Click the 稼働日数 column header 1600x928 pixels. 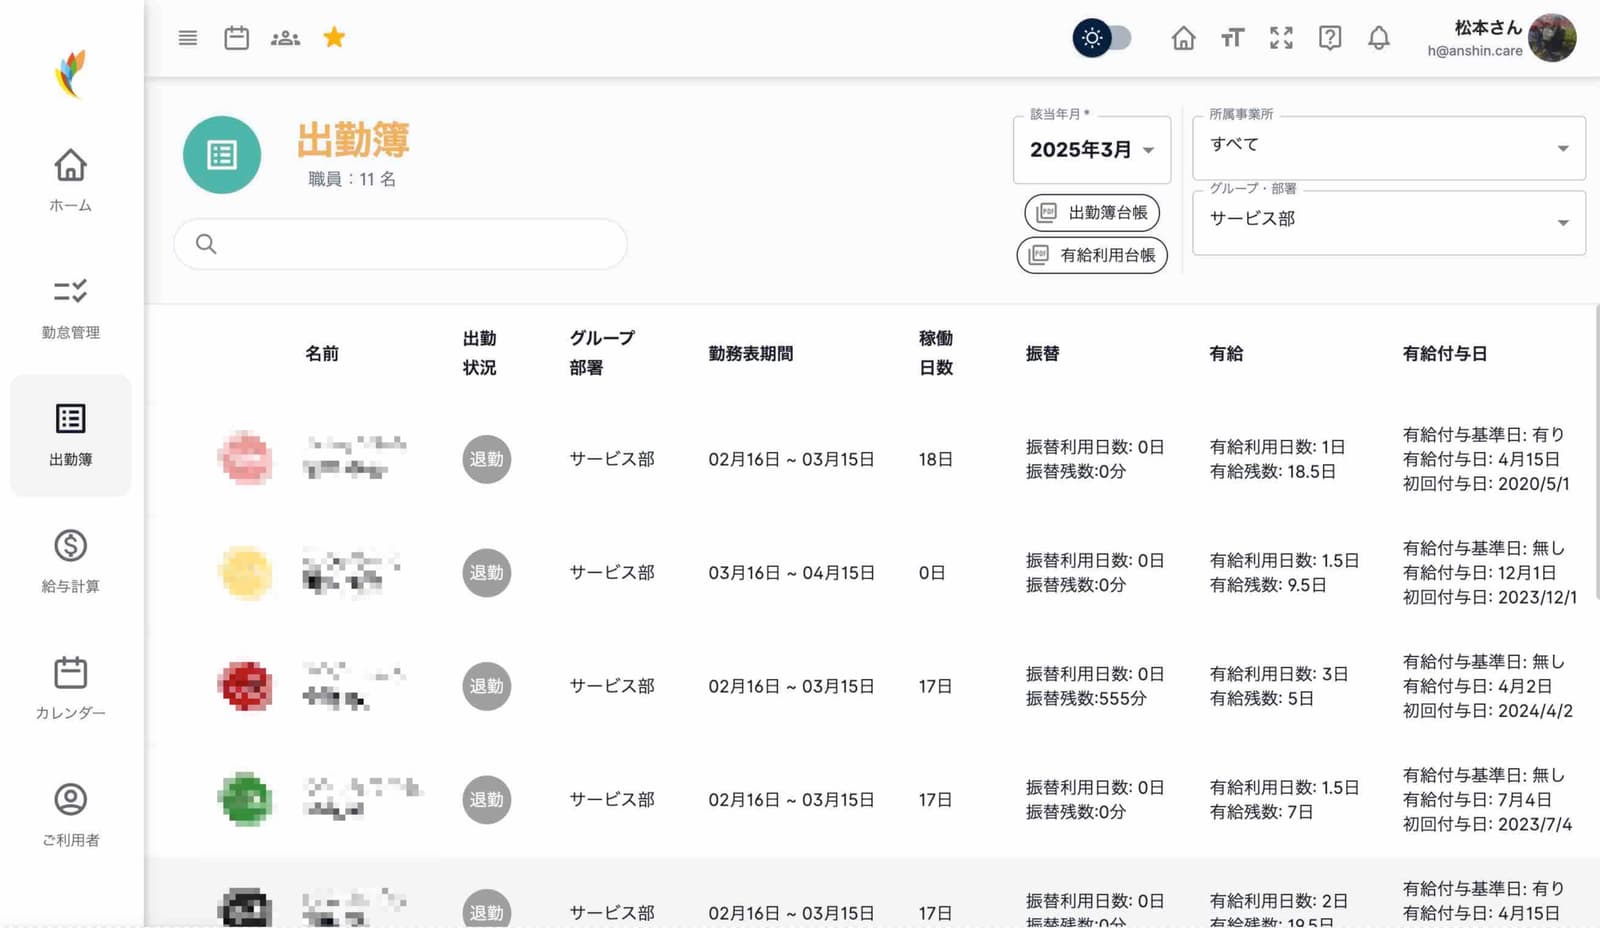(936, 353)
